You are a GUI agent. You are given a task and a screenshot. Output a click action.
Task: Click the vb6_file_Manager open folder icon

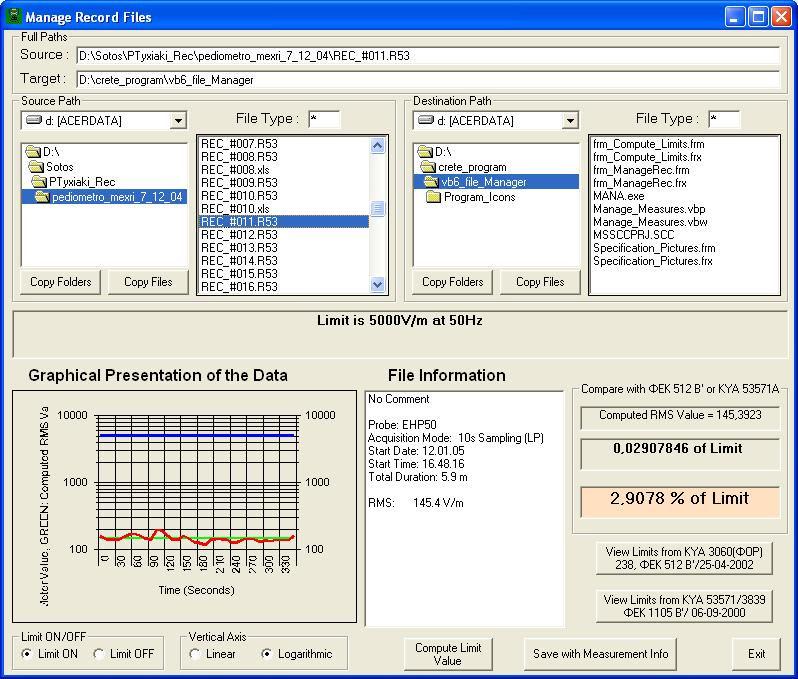point(432,182)
